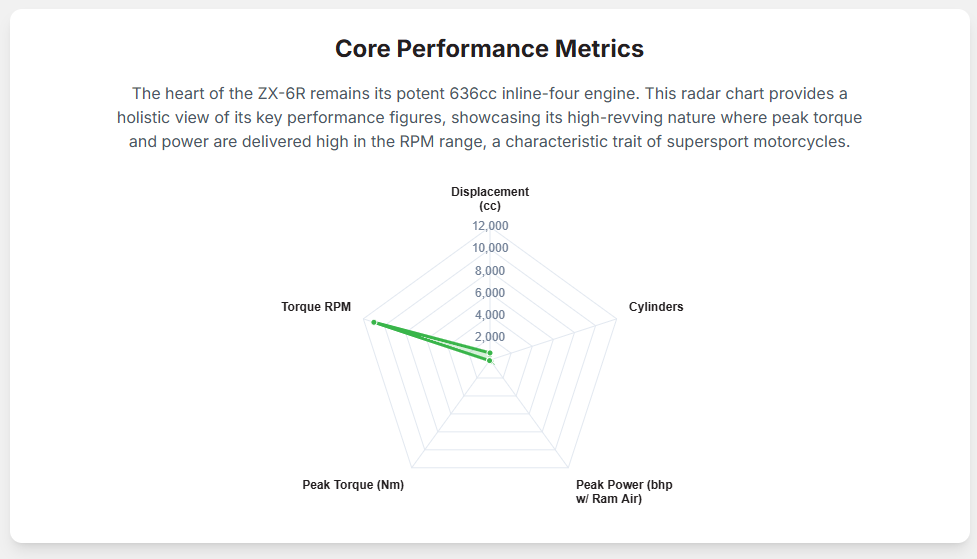Click the Peak Power axis label

624,492
